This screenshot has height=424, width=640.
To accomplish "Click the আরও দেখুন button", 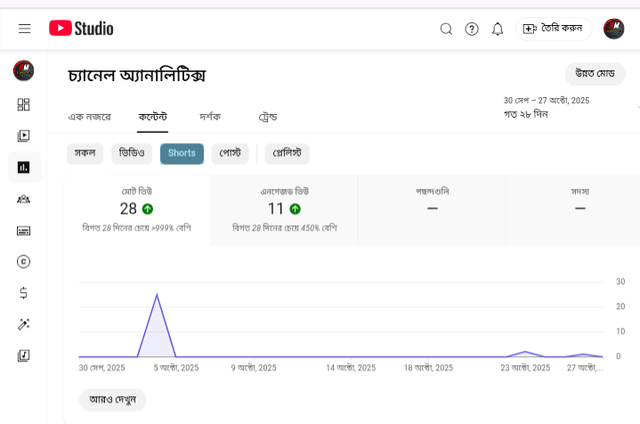I will pos(112,399).
